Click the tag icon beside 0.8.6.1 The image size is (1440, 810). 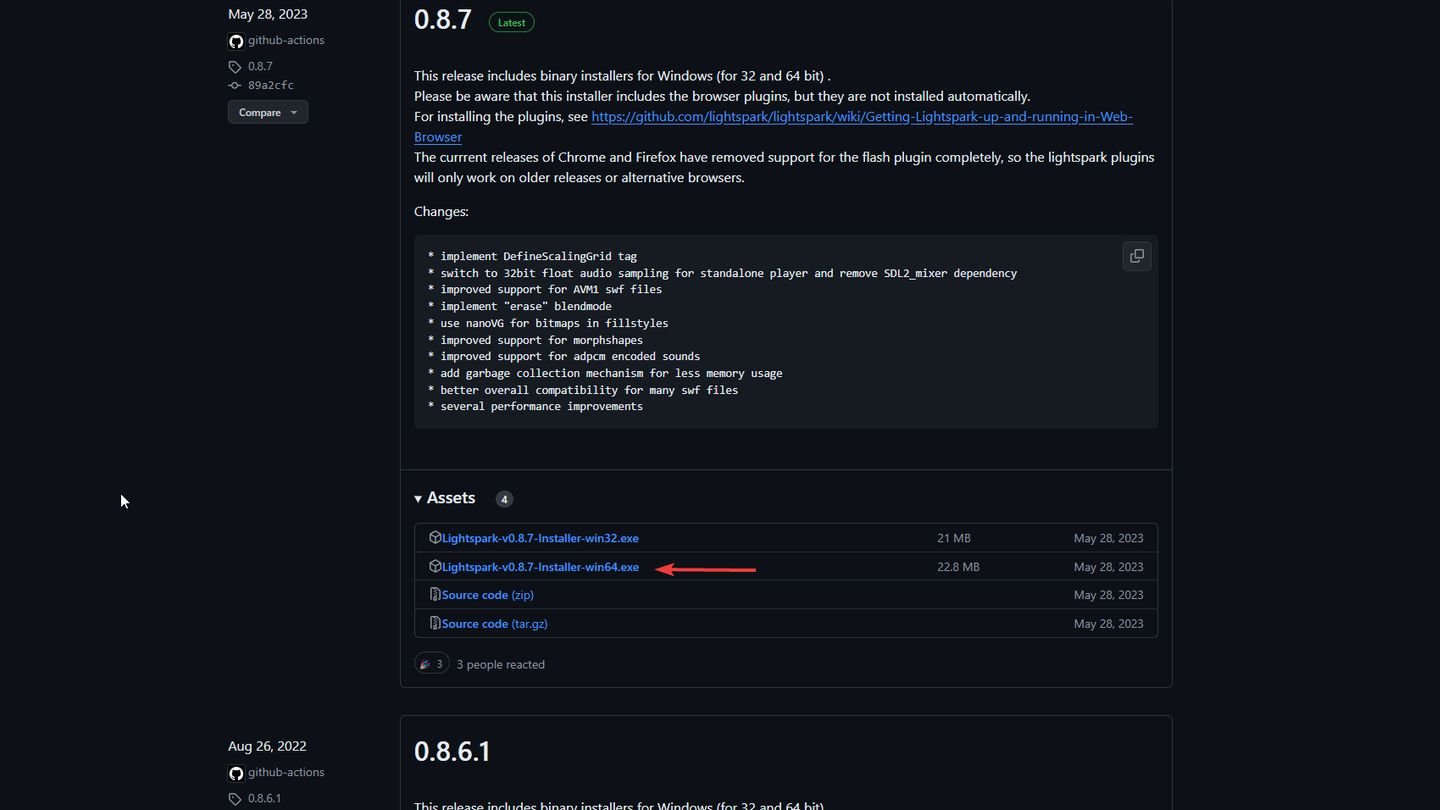pos(235,799)
